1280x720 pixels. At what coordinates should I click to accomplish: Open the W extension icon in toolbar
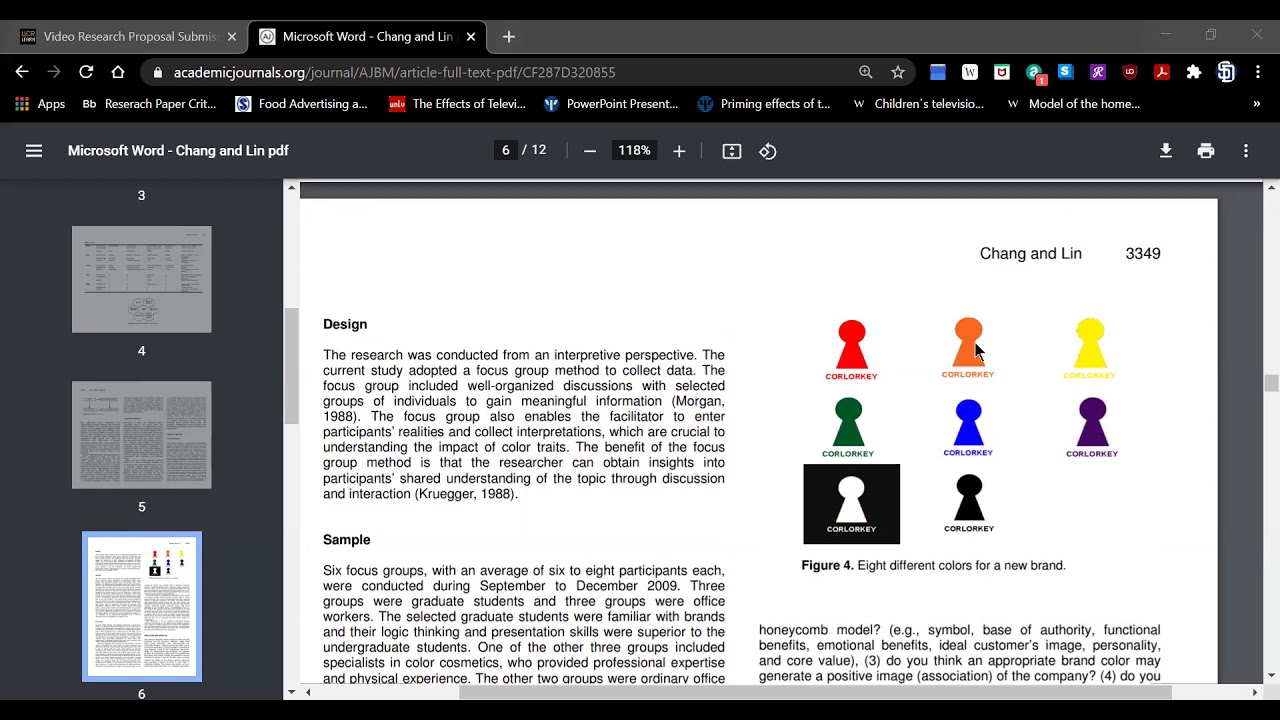(x=970, y=72)
